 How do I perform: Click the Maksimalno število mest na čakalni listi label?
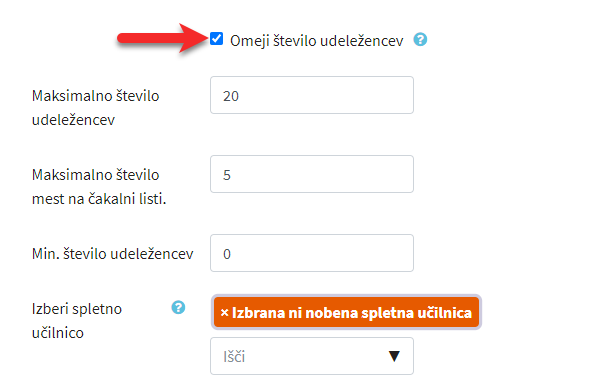point(99,187)
